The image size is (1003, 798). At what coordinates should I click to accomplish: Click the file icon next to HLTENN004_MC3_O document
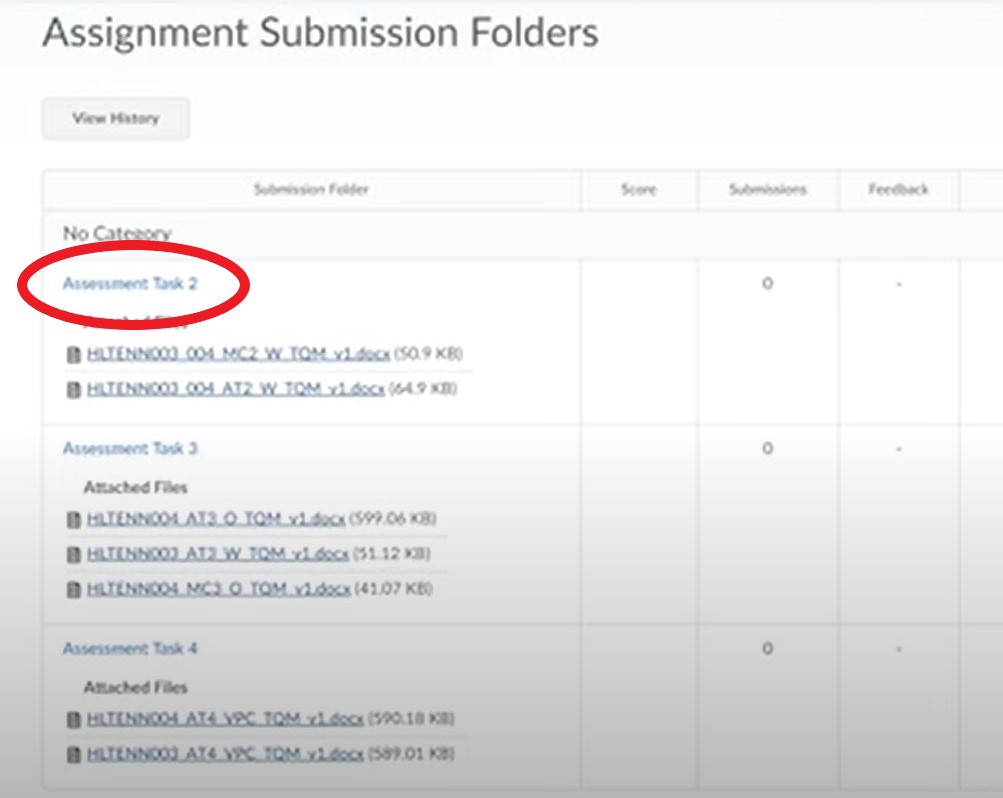pyautogui.click(x=72, y=588)
